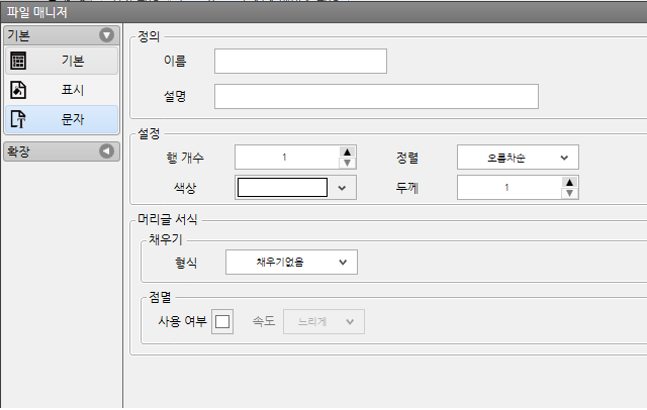Viewport: 647px width, 410px height.
Task: Click the 파일 매니저 title bar text
Action: click(x=37, y=12)
